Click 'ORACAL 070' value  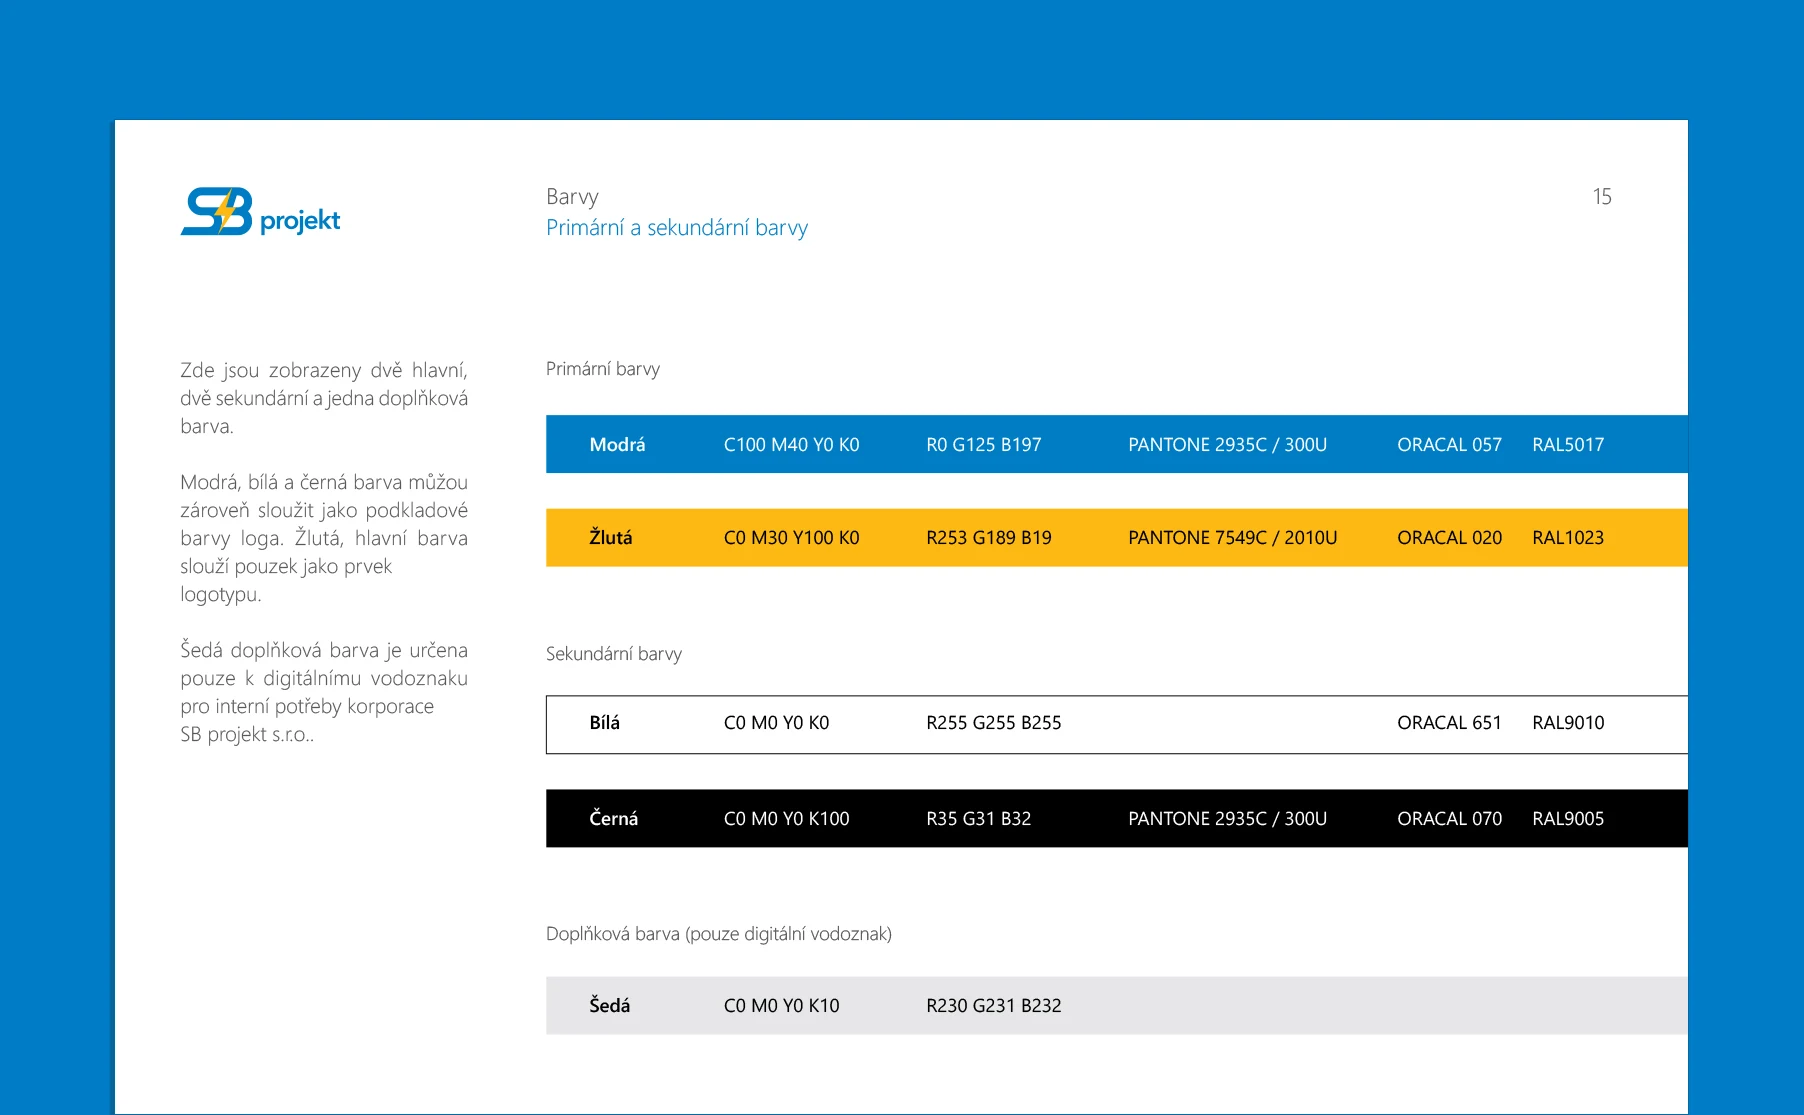(x=1449, y=819)
